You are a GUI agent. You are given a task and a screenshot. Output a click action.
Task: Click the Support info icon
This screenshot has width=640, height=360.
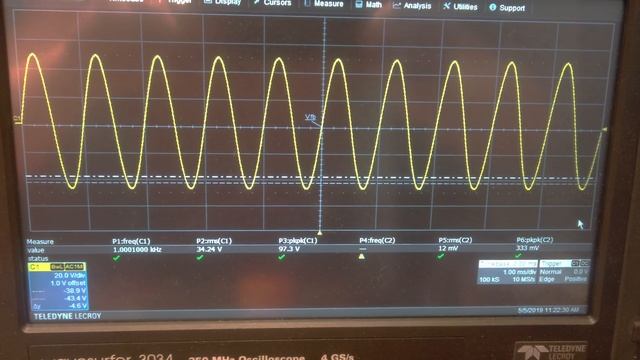coord(493,7)
